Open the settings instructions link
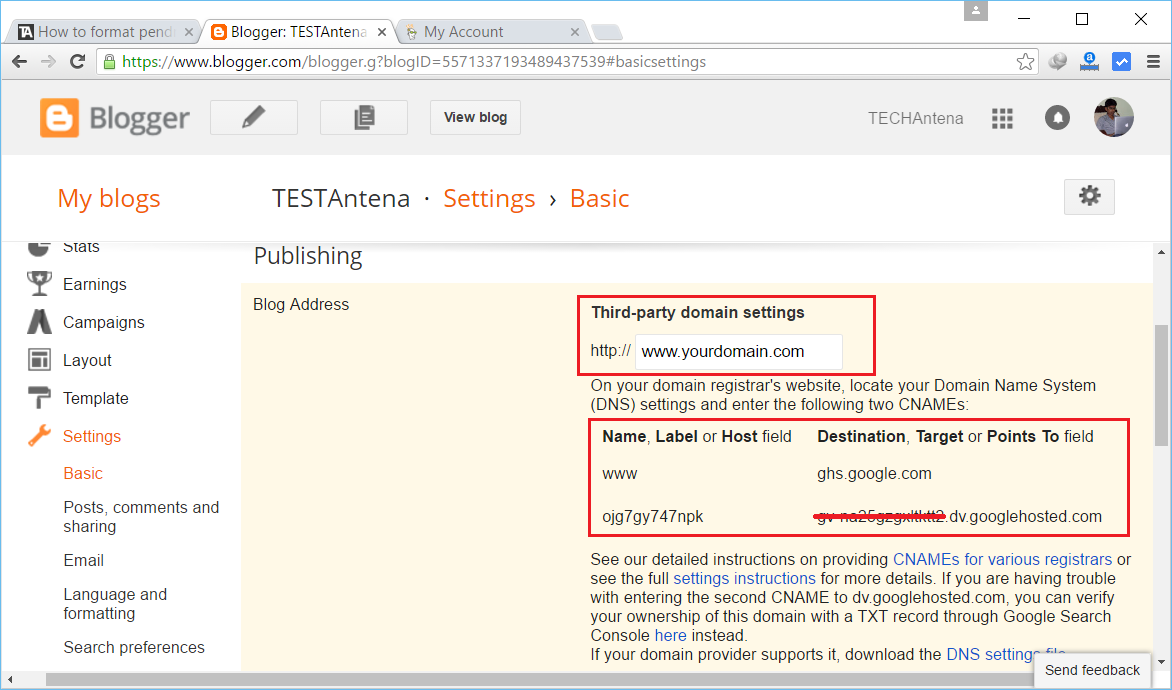 tap(744, 579)
